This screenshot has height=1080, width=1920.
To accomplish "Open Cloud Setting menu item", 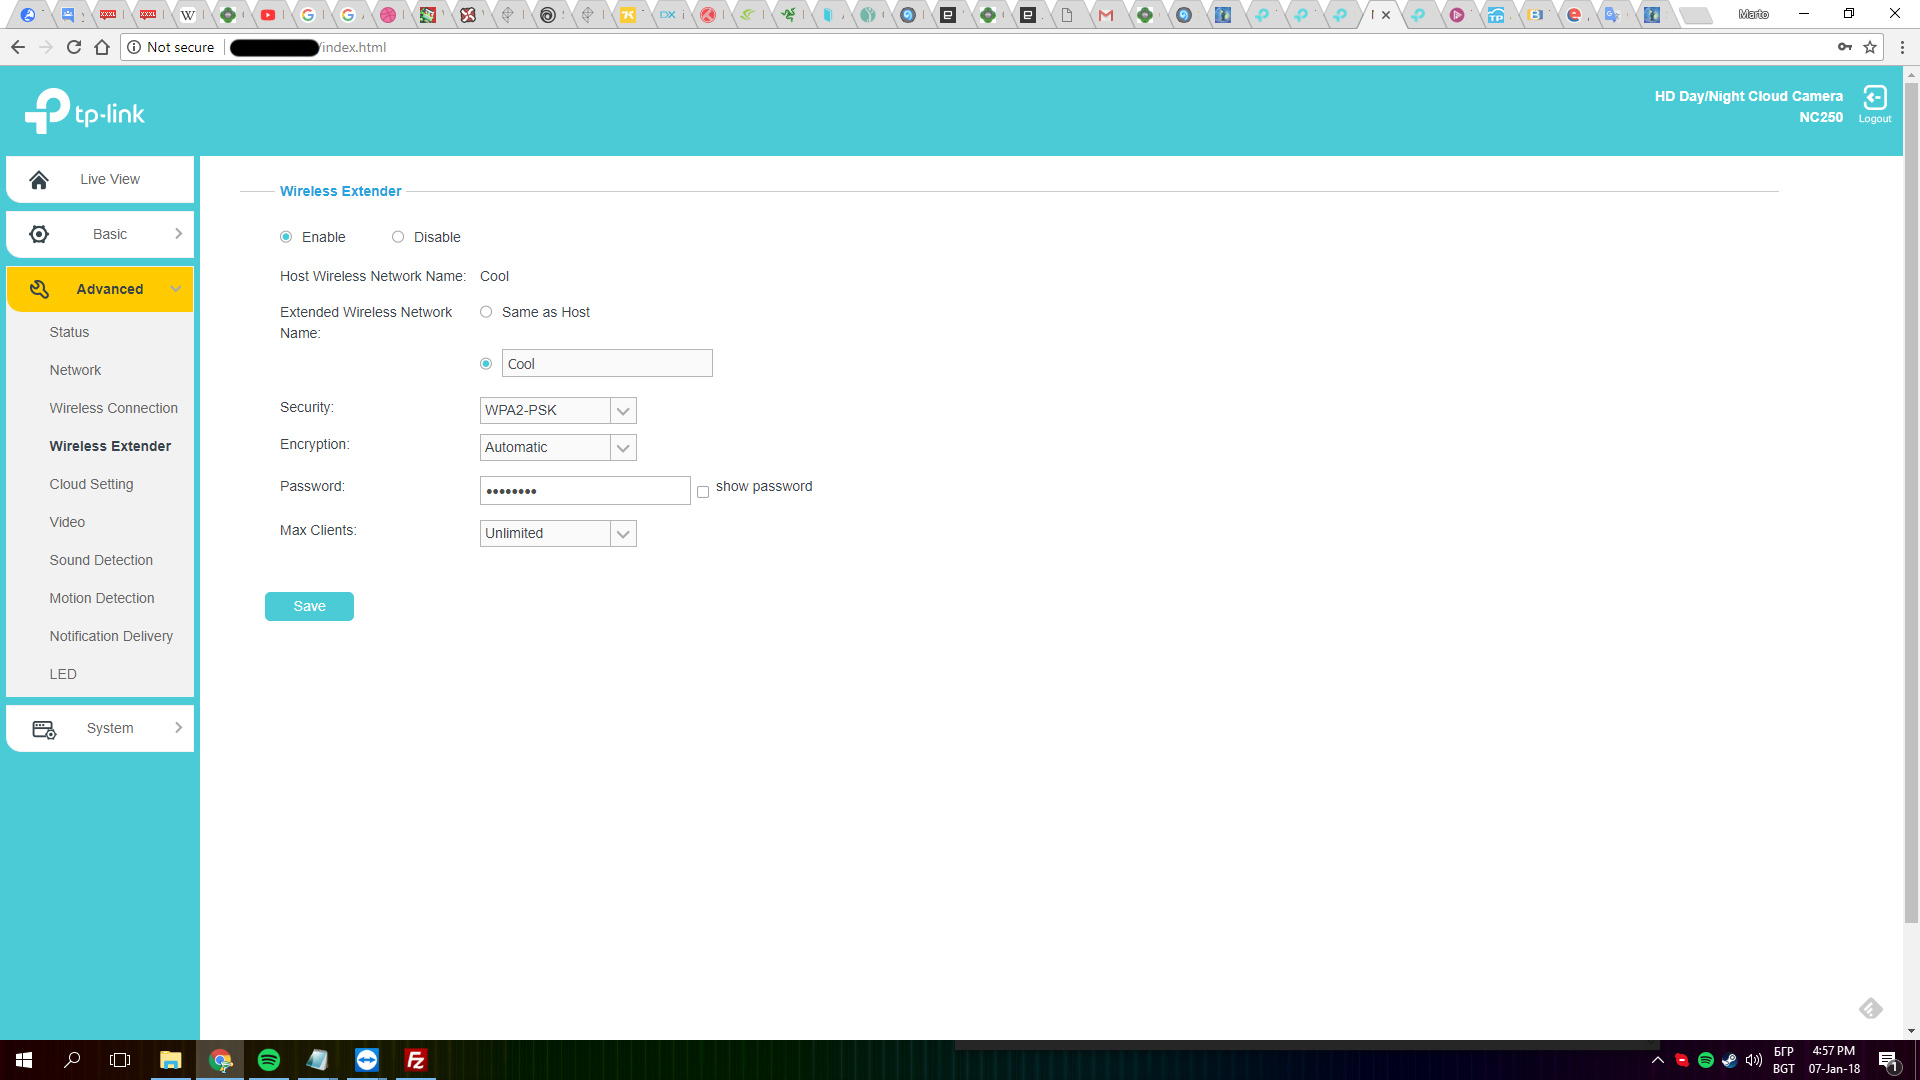I will (91, 484).
